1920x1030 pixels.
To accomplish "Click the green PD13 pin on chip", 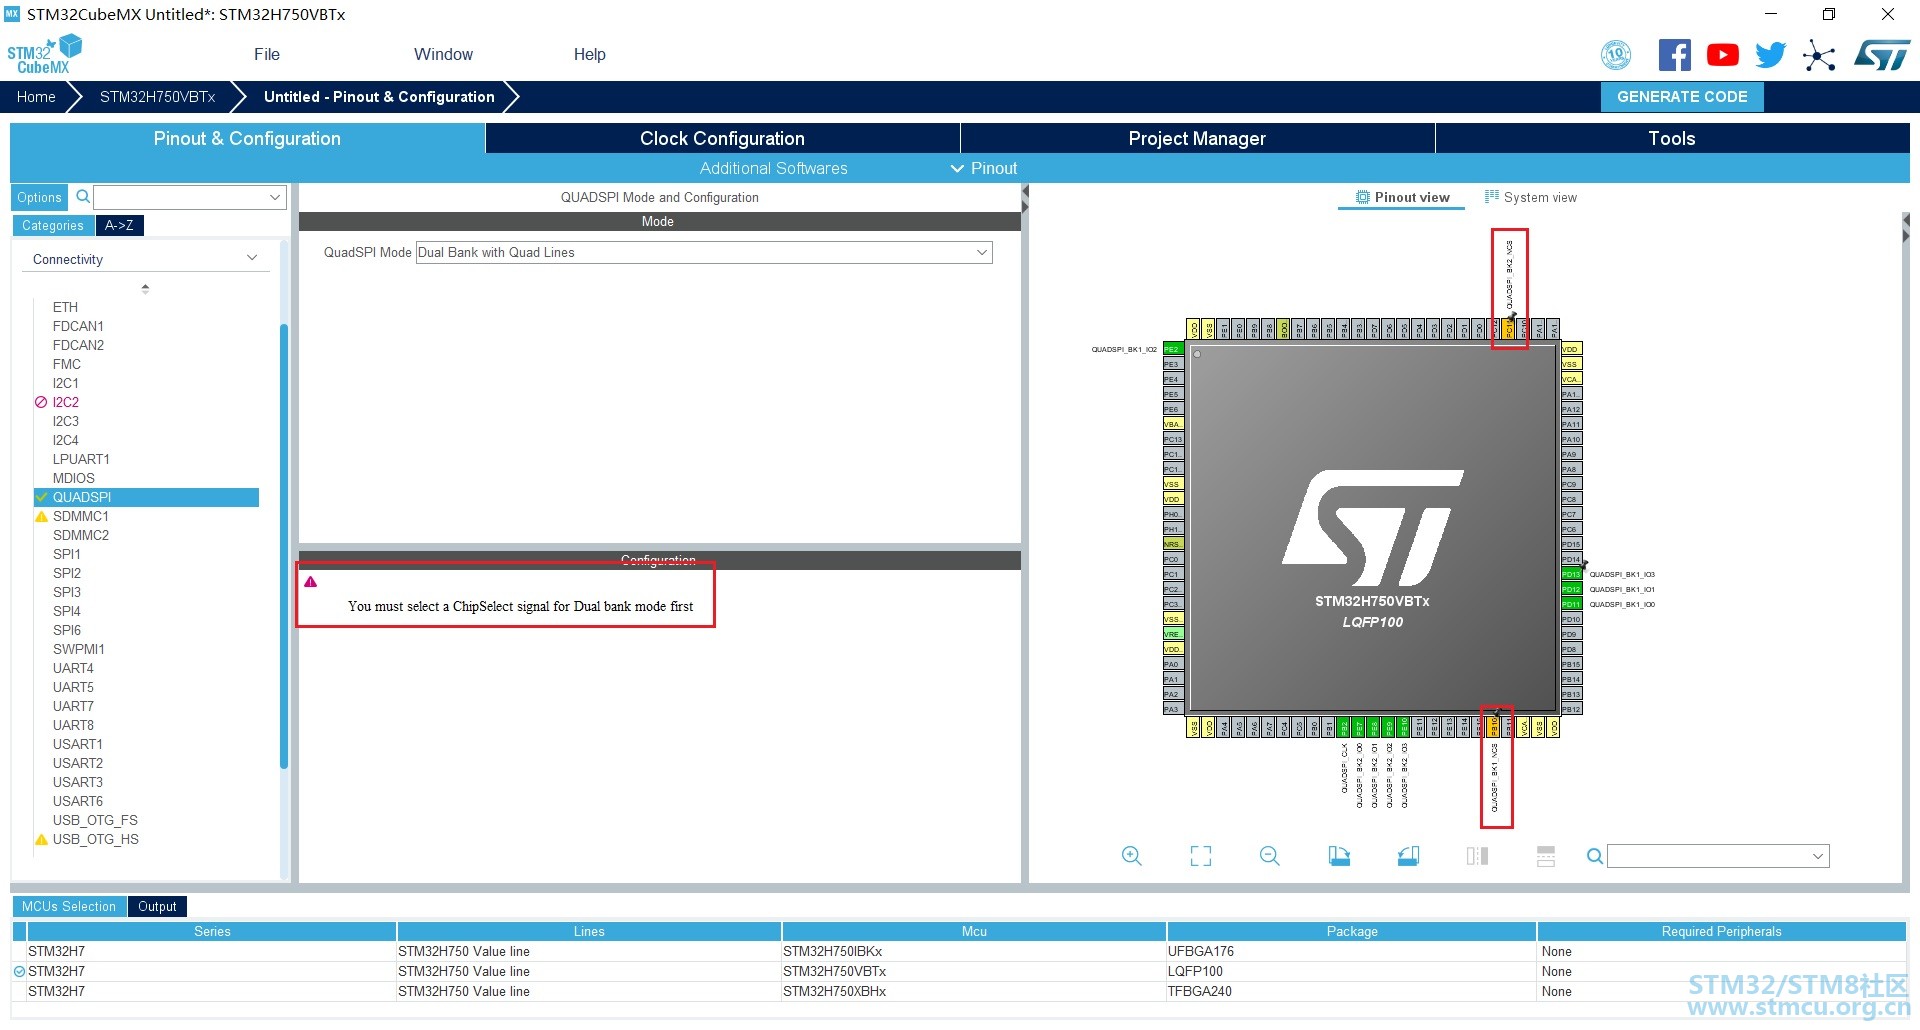I will (x=1571, y=574).
